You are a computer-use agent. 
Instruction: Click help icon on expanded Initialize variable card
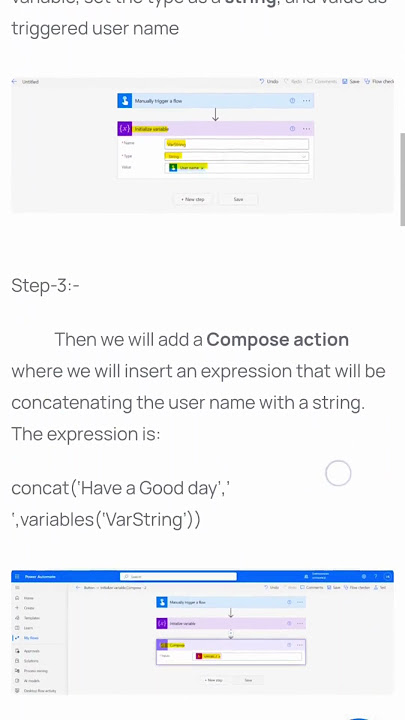[292, 129]
